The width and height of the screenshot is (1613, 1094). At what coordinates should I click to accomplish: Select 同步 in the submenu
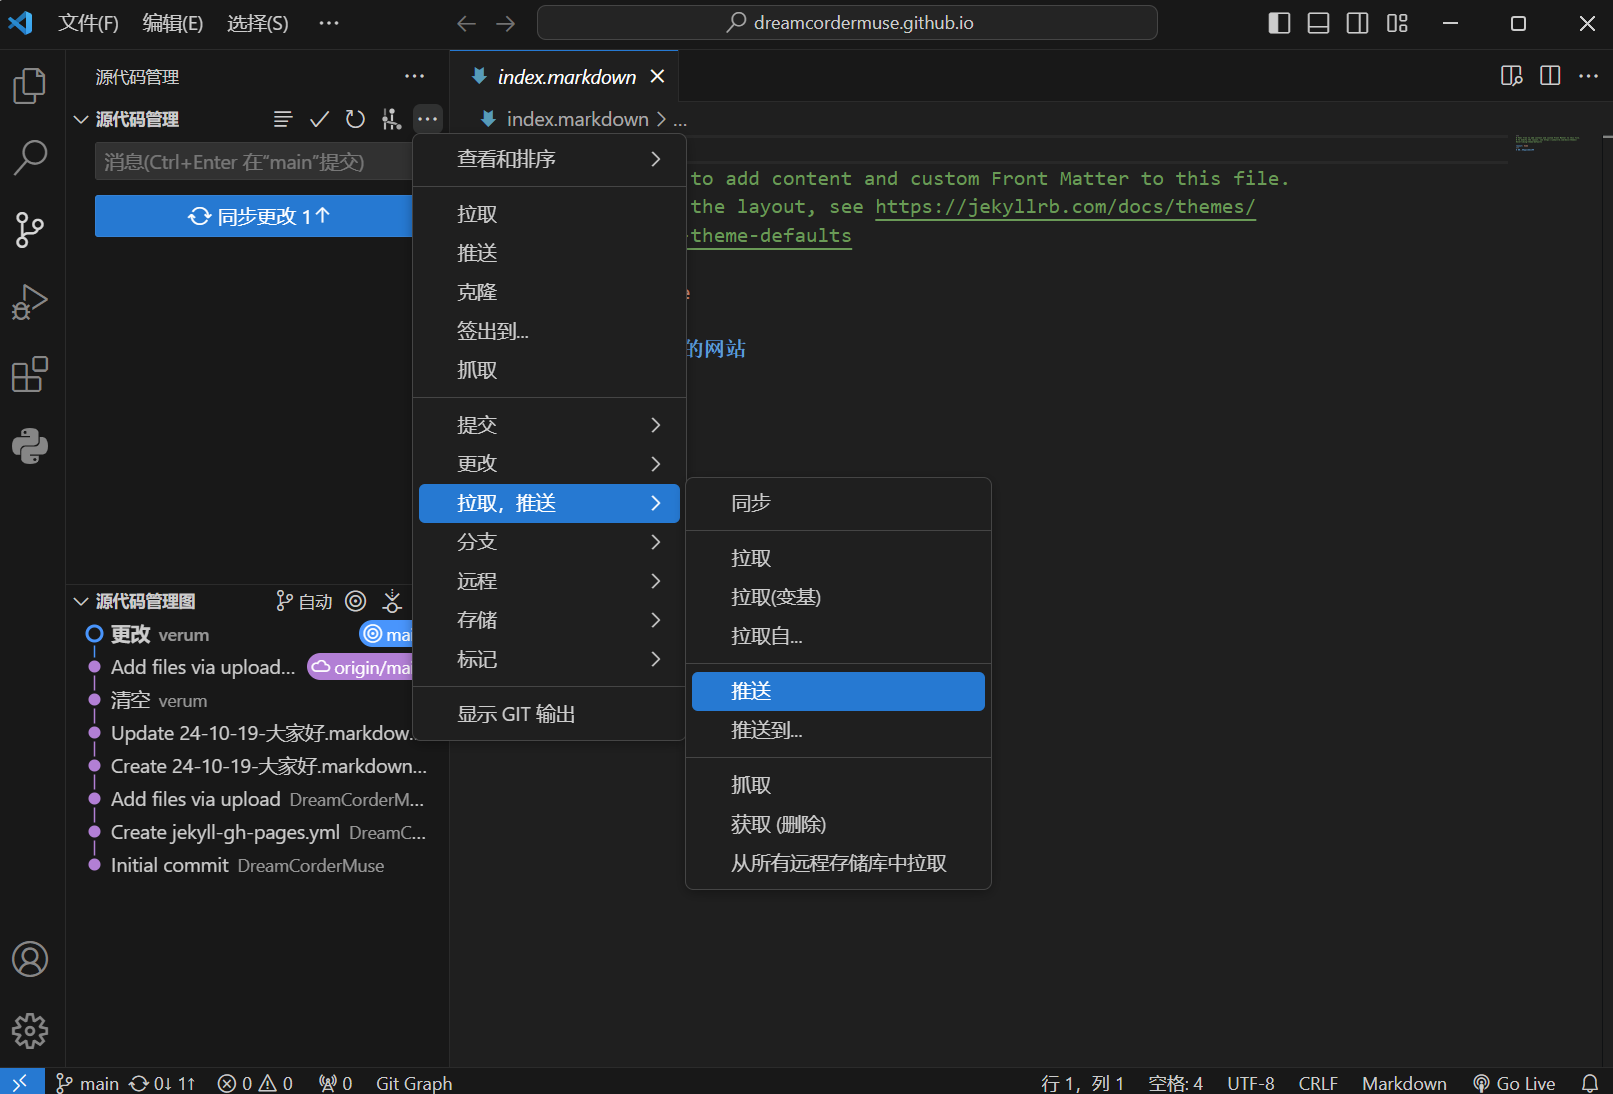(838, 503)
